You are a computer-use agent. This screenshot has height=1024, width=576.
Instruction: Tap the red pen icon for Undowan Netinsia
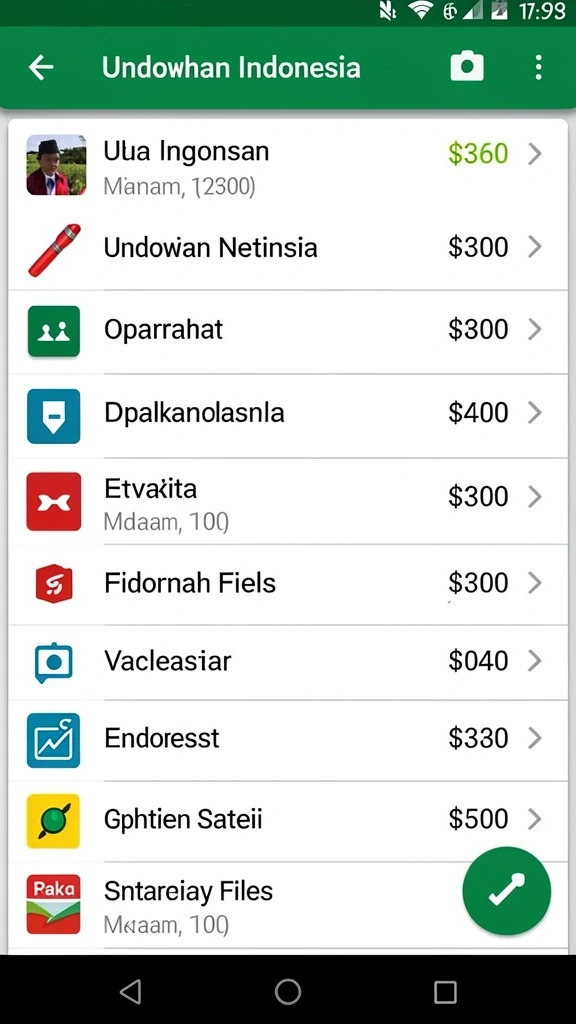[54, 249]
